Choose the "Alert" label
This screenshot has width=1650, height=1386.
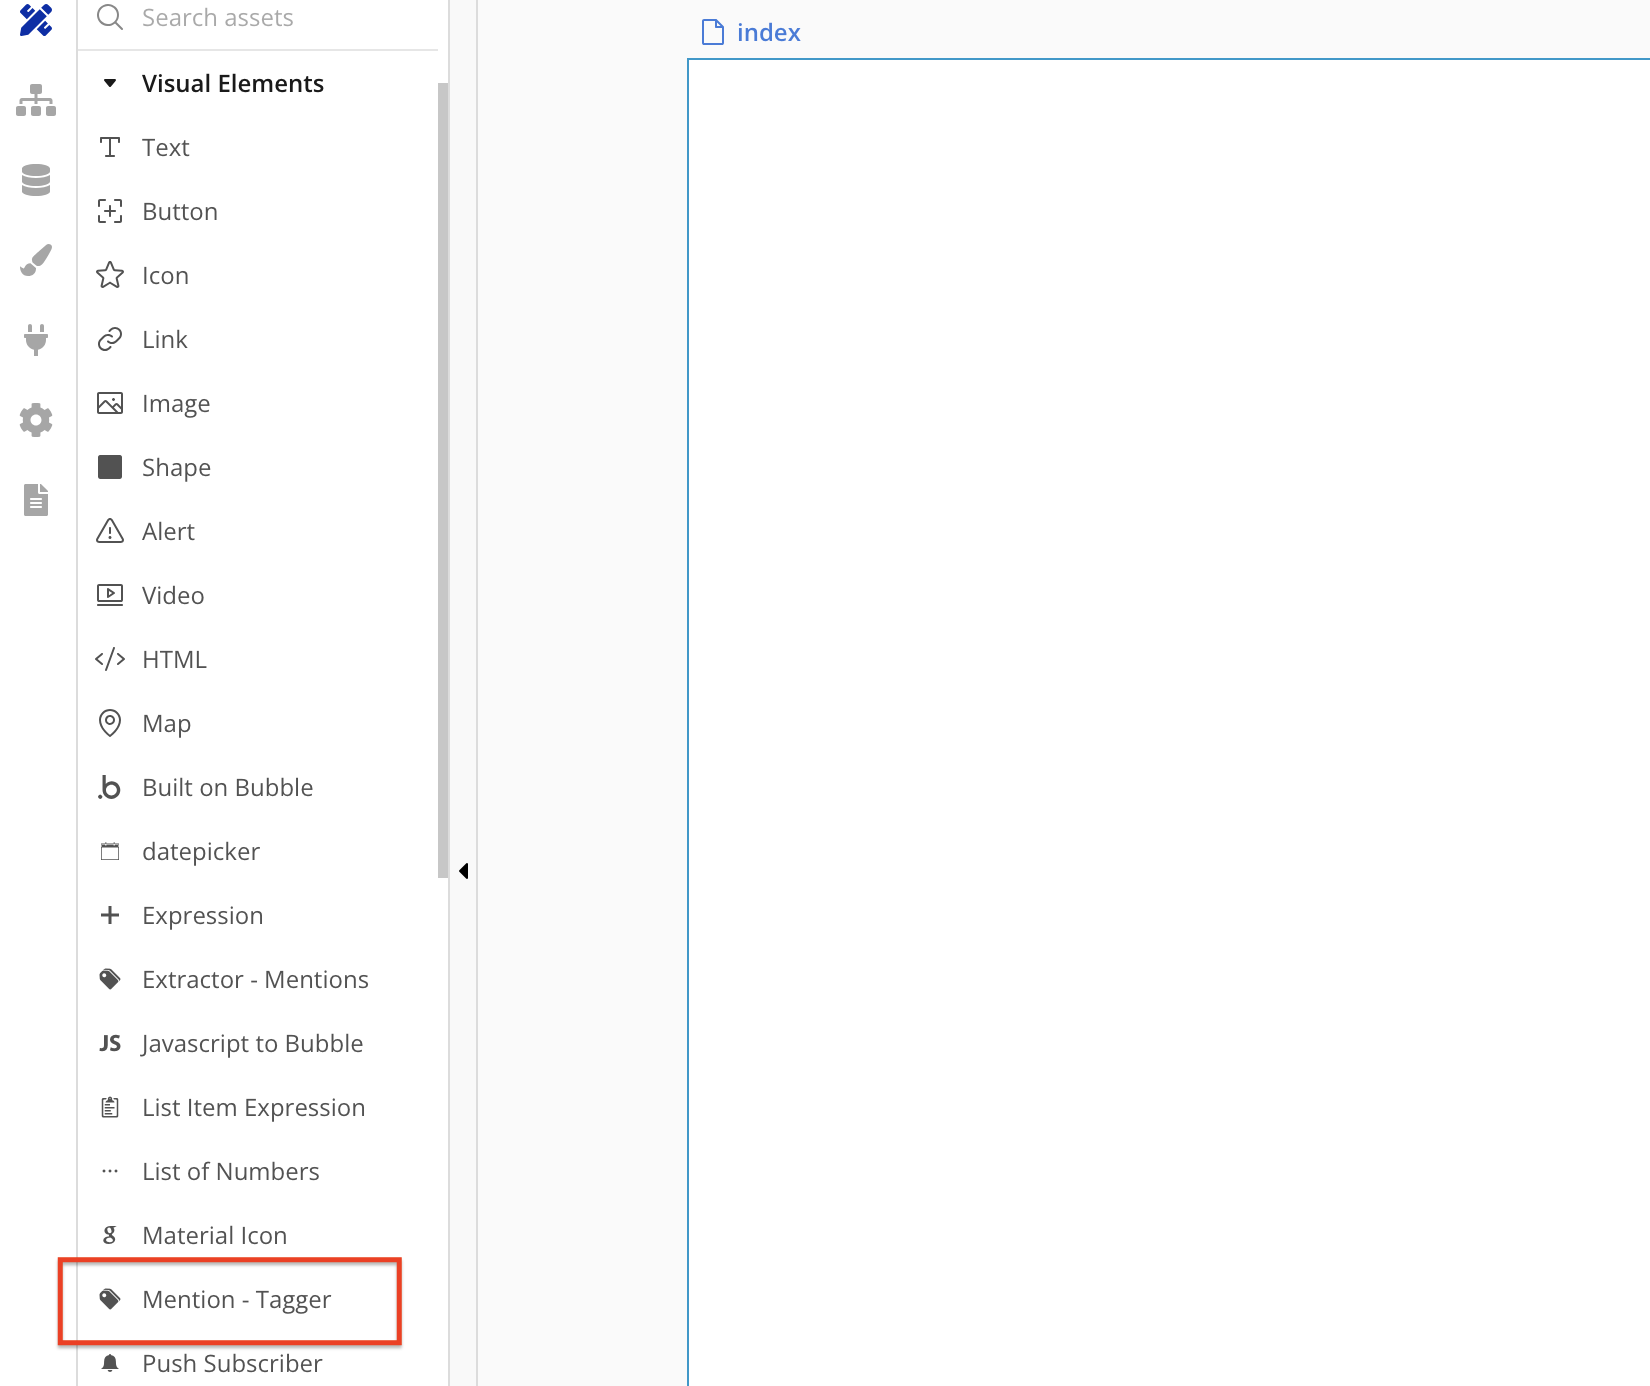point(168,531)
